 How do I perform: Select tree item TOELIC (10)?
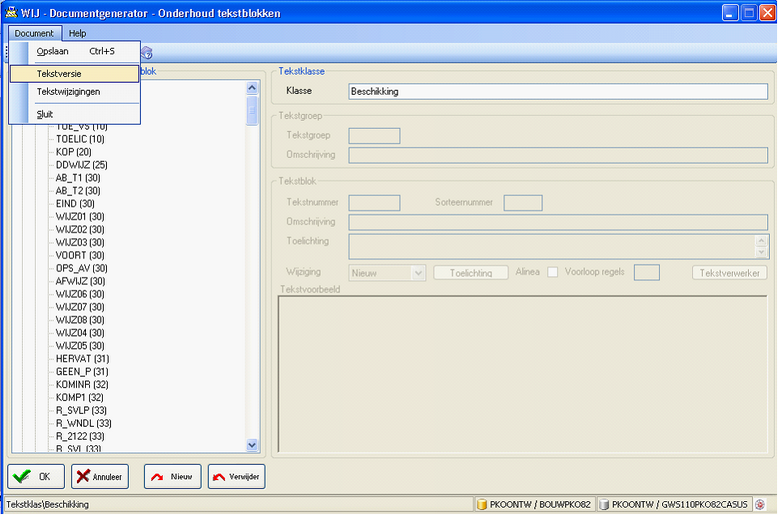80,139
